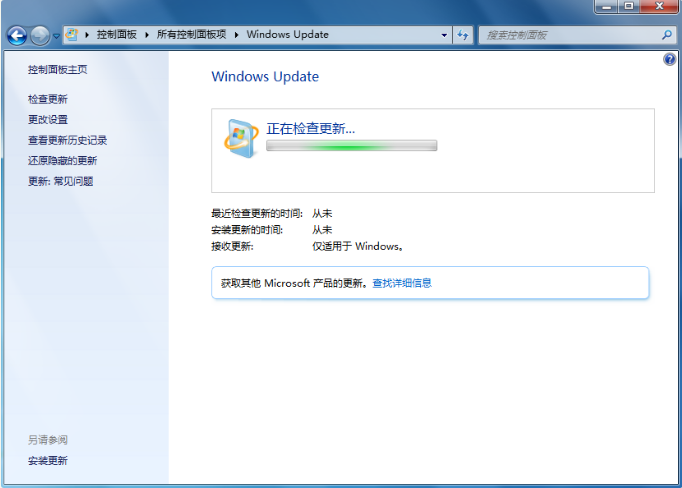This screenshot has height=488, width=682.
Task: Open 更改设置 in the sidebar
Action: coord(48,120)
